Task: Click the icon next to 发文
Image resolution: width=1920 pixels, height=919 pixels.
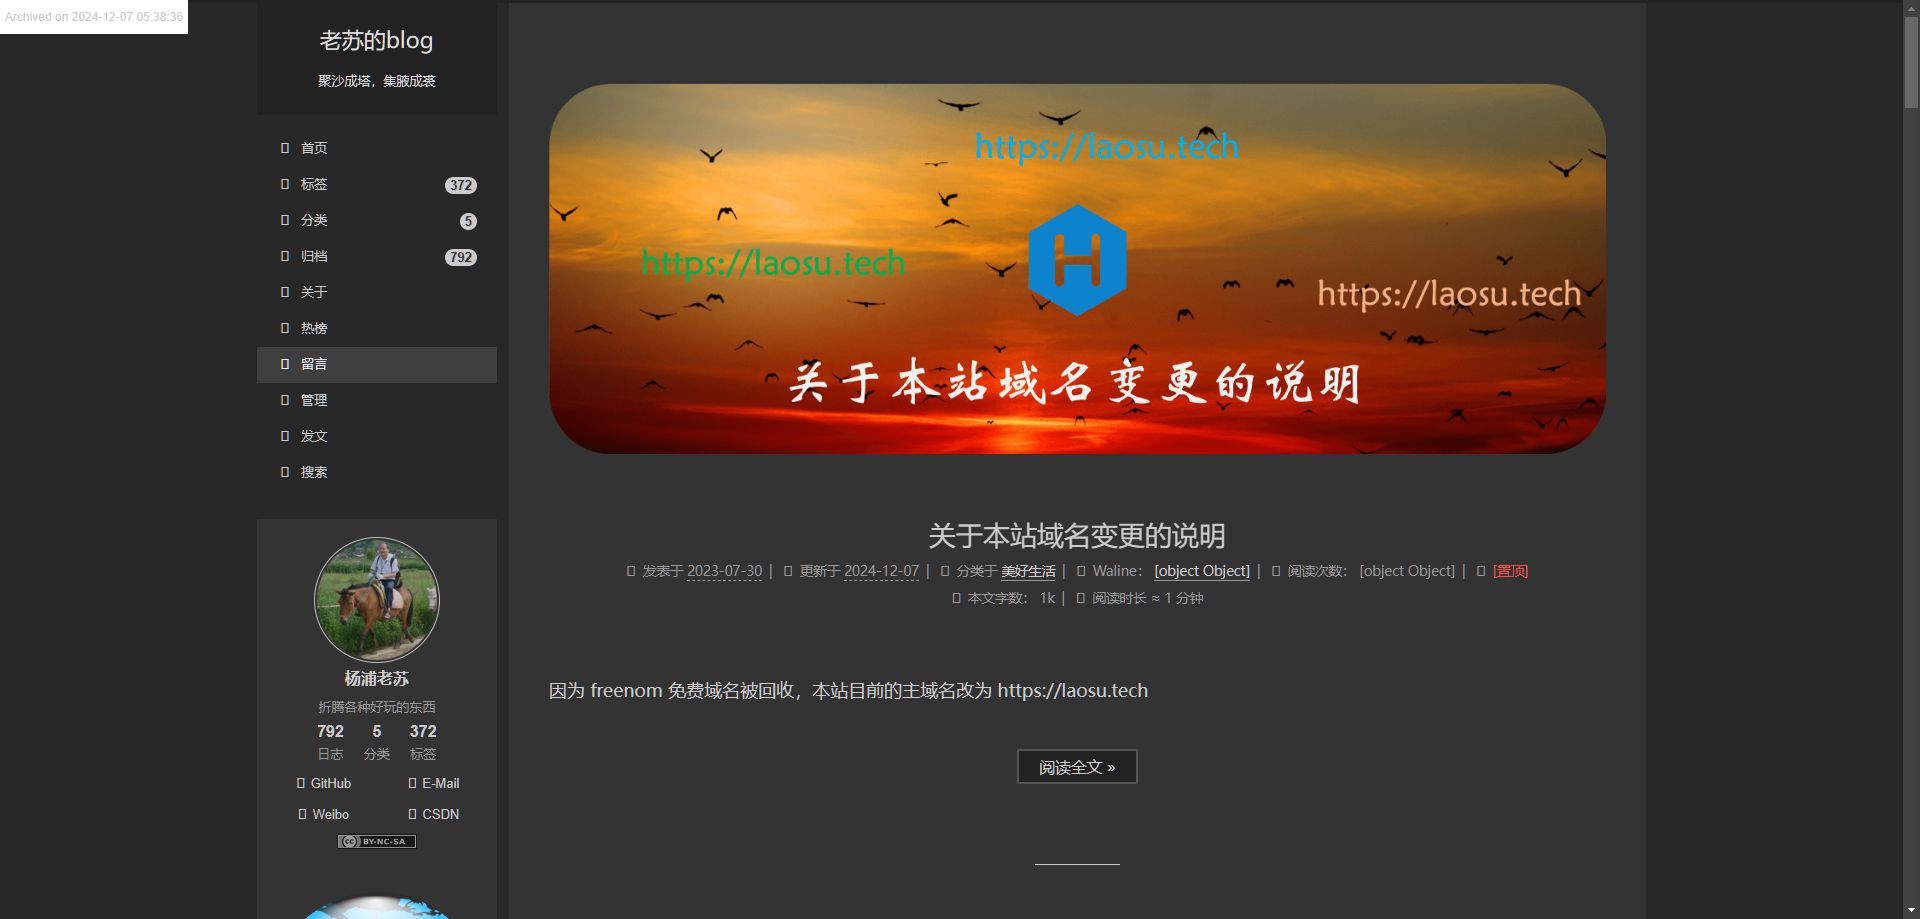Action: coord(286,436)
